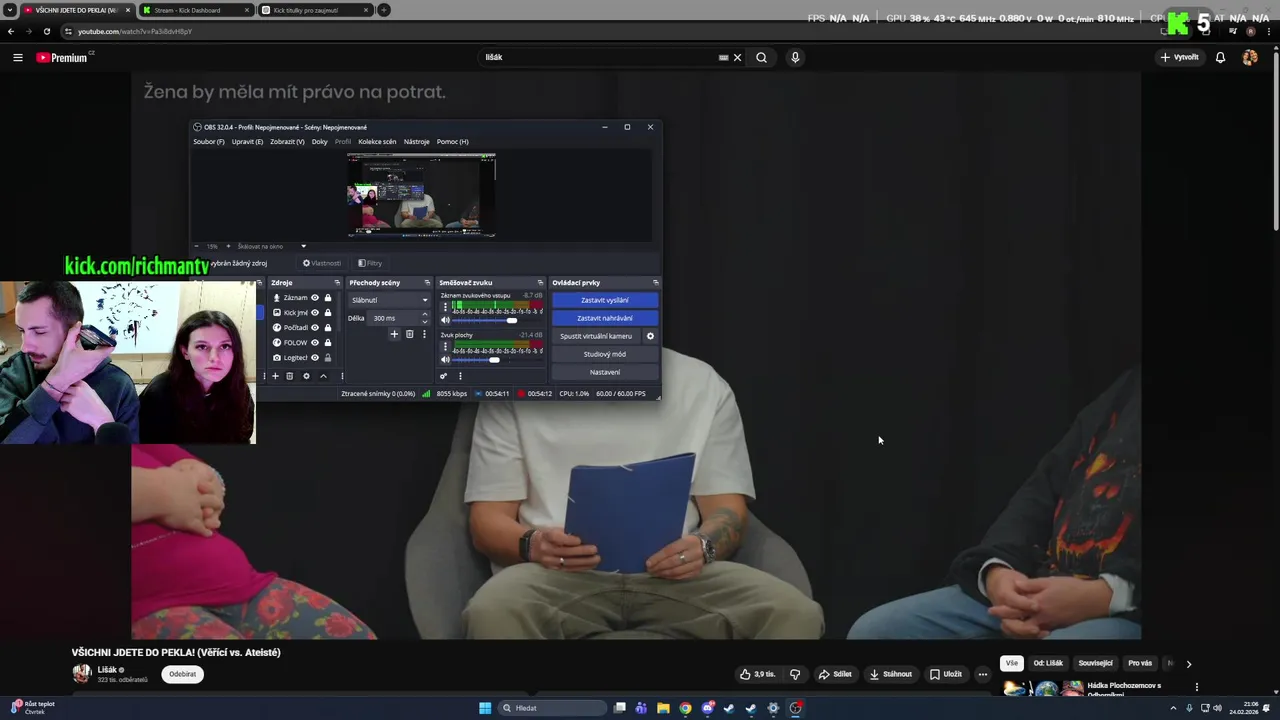Open the OBS Nástroje menu
The height and width of the screenshot is (720, 1280).
(x=416, y=142)
